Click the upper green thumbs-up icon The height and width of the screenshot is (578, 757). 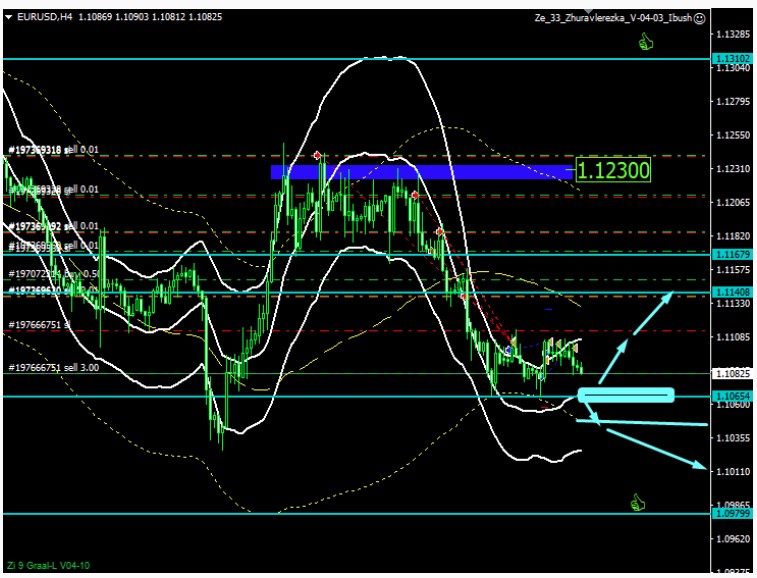646,42
